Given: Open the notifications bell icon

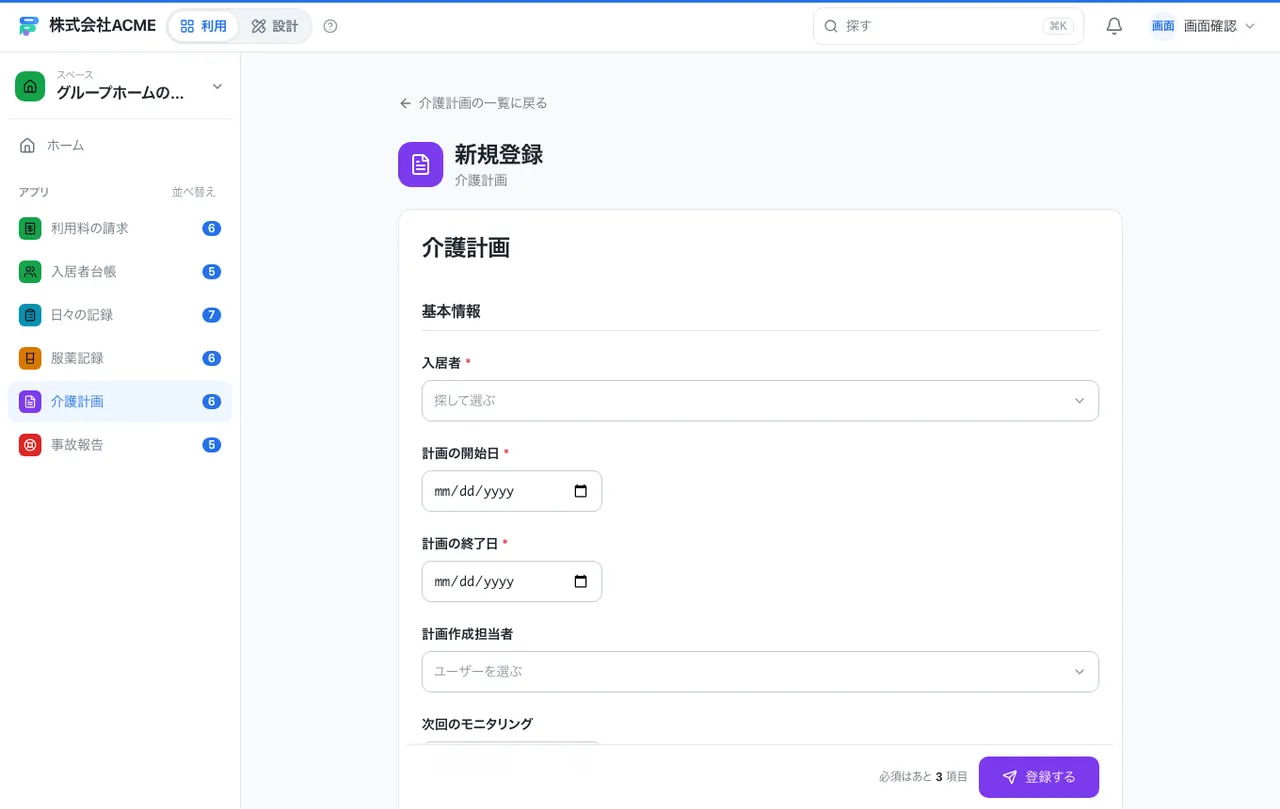Looking at the screenshot, I should pos(1114,26).
